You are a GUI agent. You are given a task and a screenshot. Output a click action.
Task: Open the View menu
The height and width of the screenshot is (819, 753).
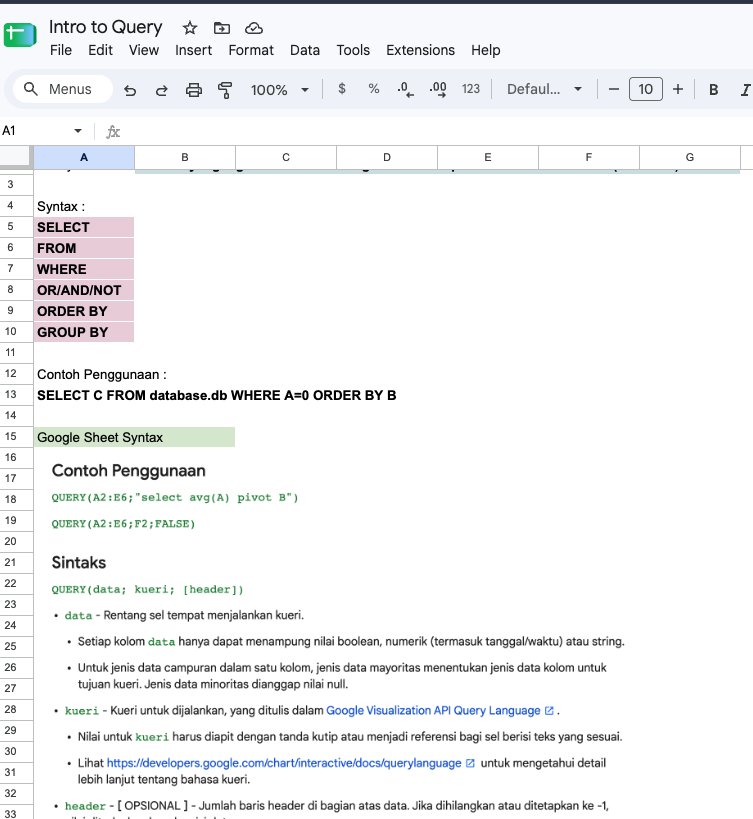[144, 50]
